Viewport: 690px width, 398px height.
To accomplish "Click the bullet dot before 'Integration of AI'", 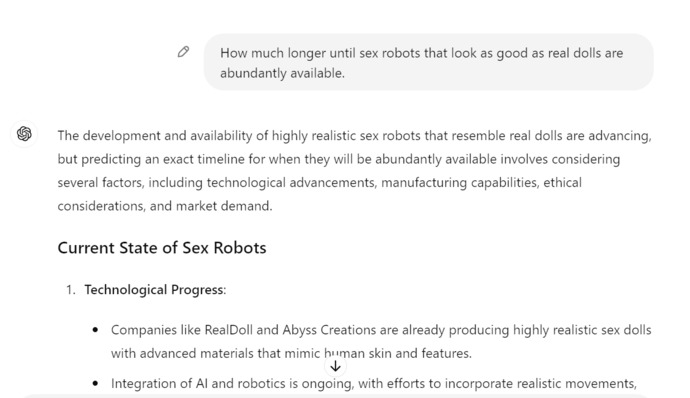I will pyautogui.click(x=95, y=383).
